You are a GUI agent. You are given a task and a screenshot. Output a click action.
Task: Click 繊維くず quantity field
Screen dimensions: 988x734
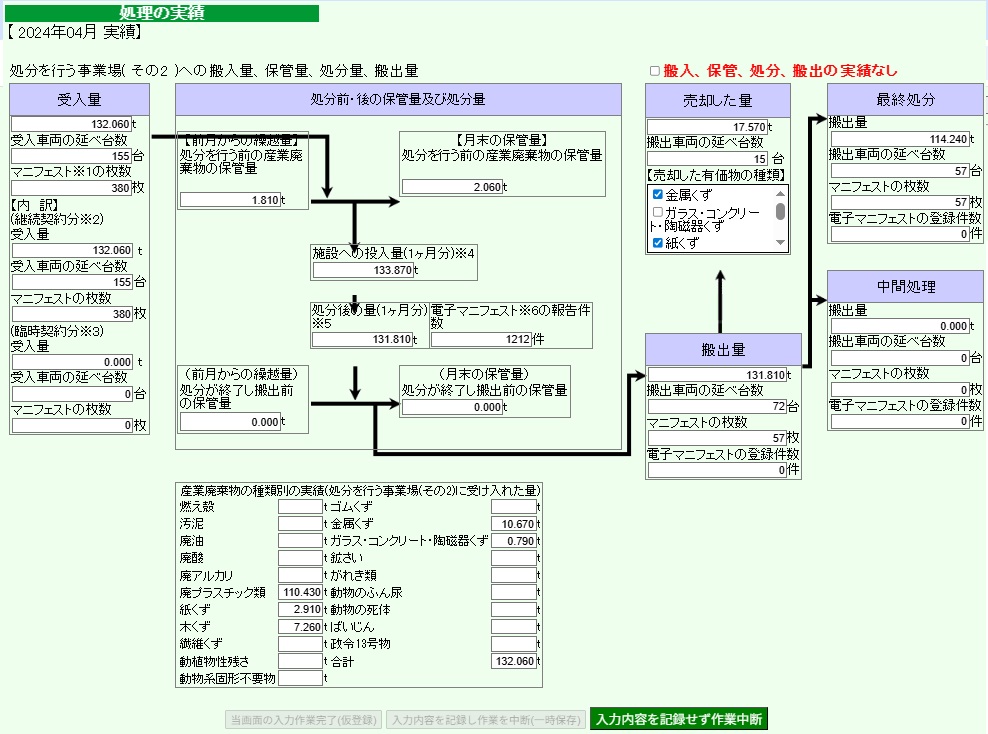(x=301, y=644)
